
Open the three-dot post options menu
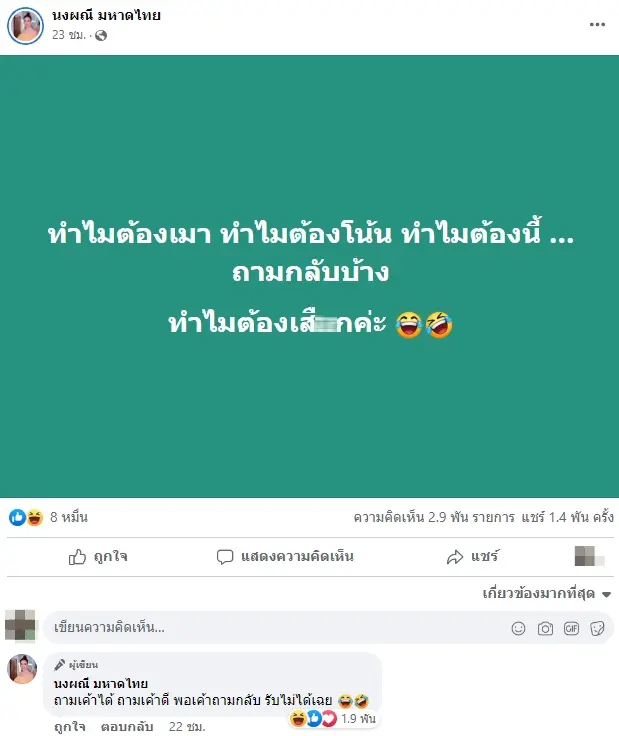[x=597, y=25]
